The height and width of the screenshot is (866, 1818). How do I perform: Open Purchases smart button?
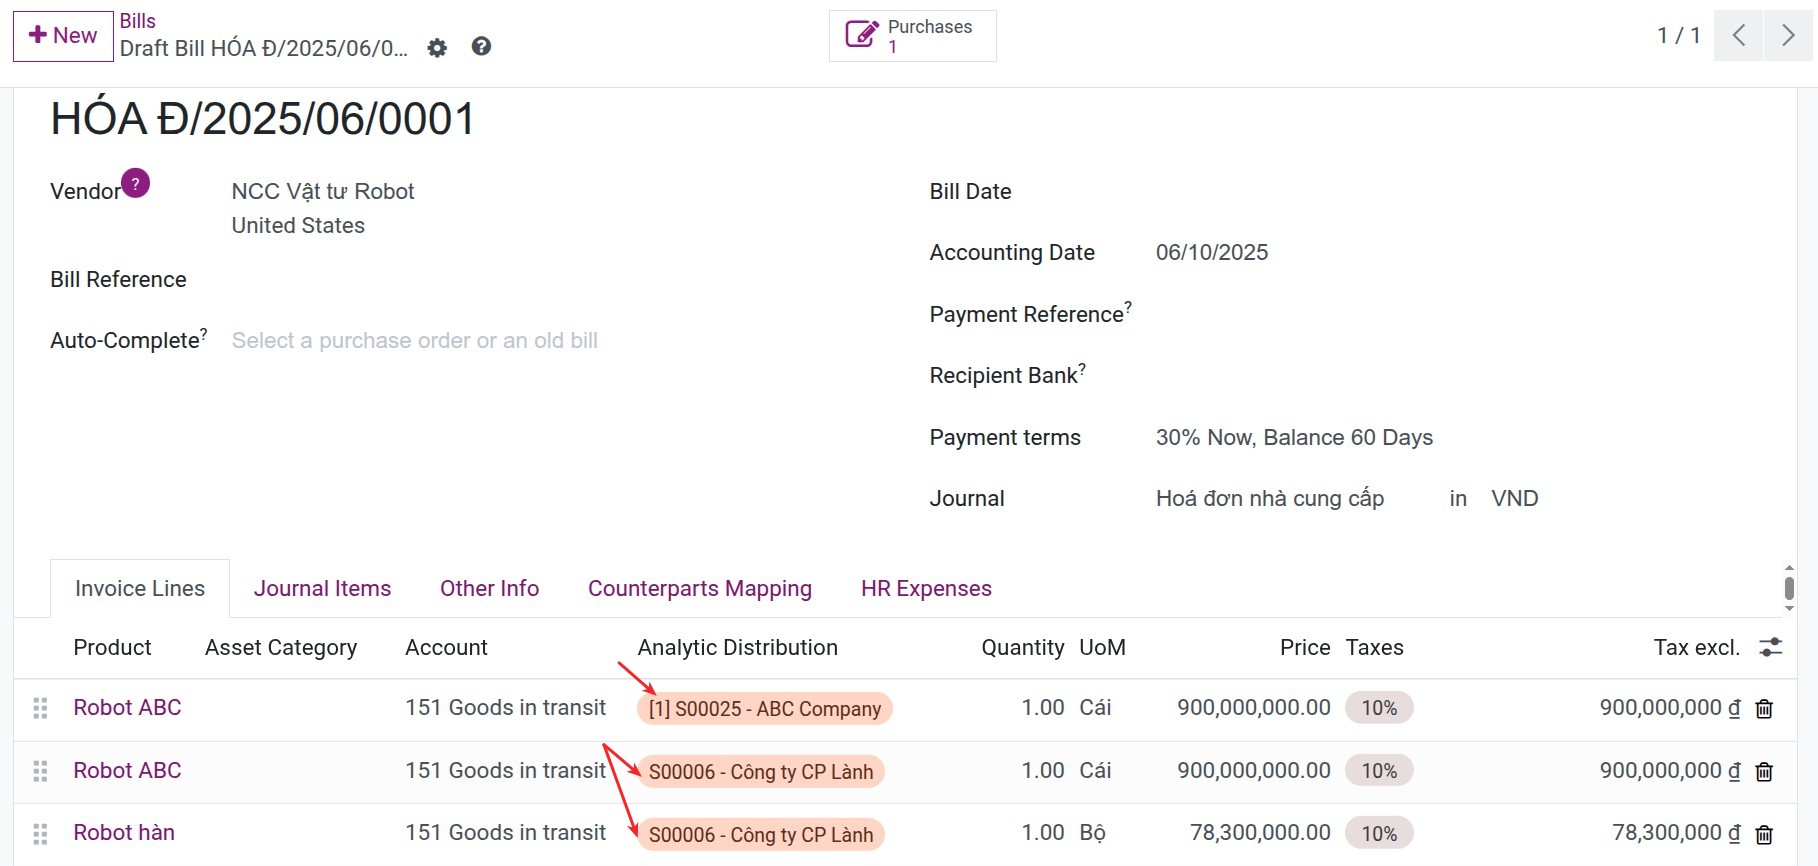pos(912,36)
